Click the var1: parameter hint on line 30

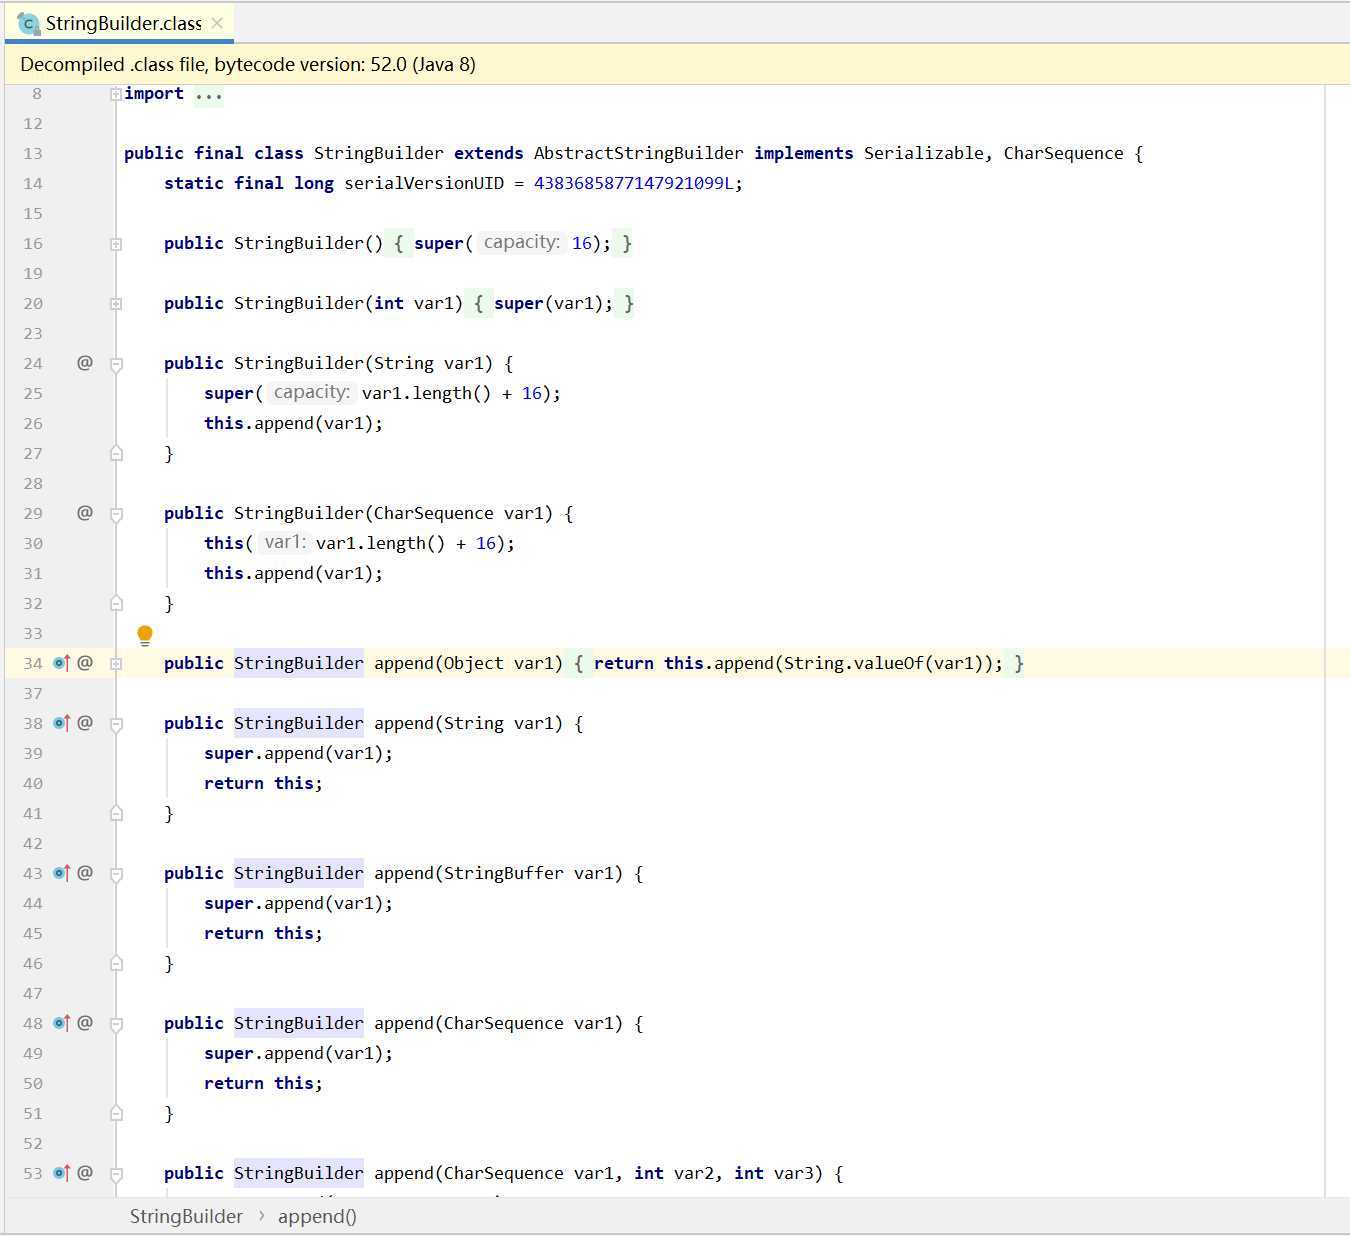pyautogui.click(x=285, y=542)
